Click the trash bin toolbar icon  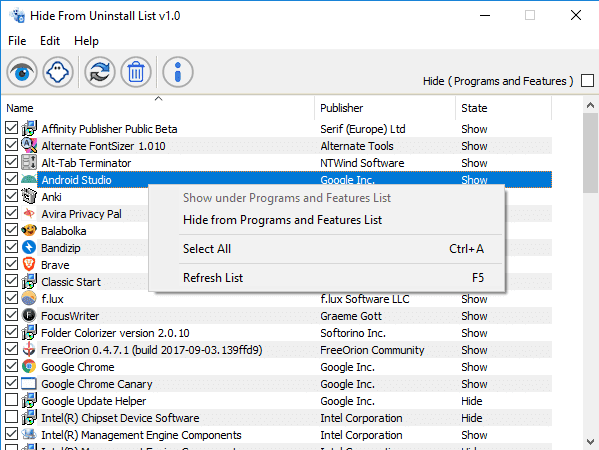(x=136, y=72)
